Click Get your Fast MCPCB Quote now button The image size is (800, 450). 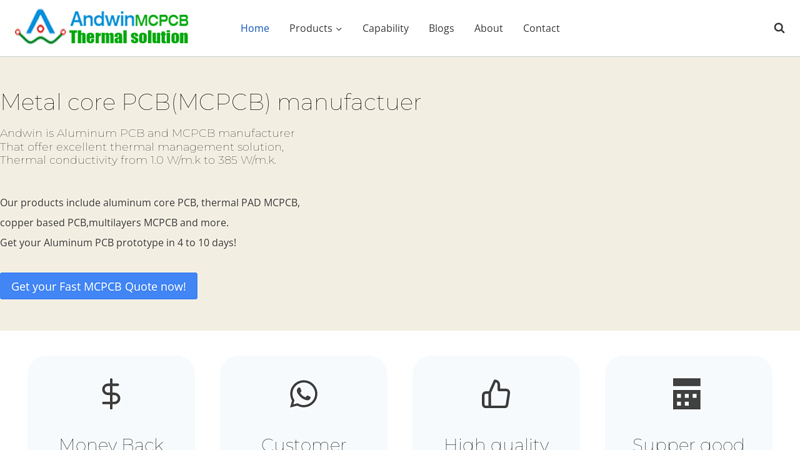coord(98,286)
